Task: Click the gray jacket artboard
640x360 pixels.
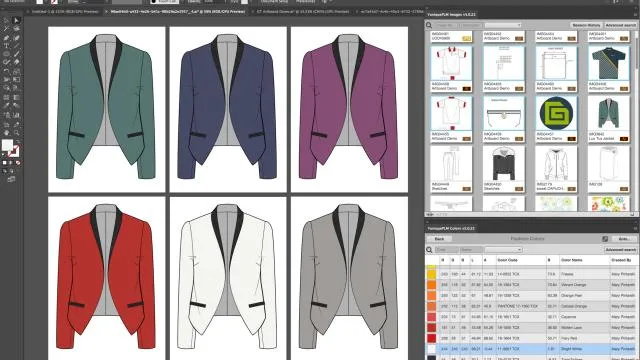Action: point(349,278)
